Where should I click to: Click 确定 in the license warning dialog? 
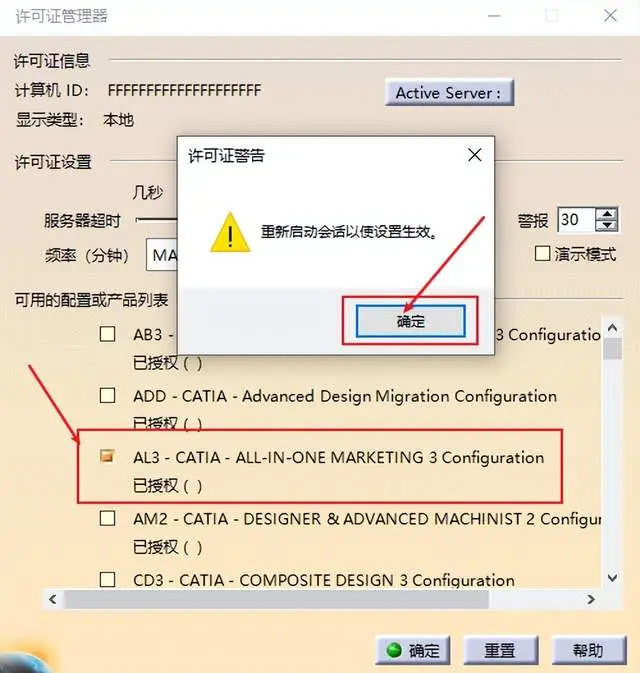(x=410, y=321)
